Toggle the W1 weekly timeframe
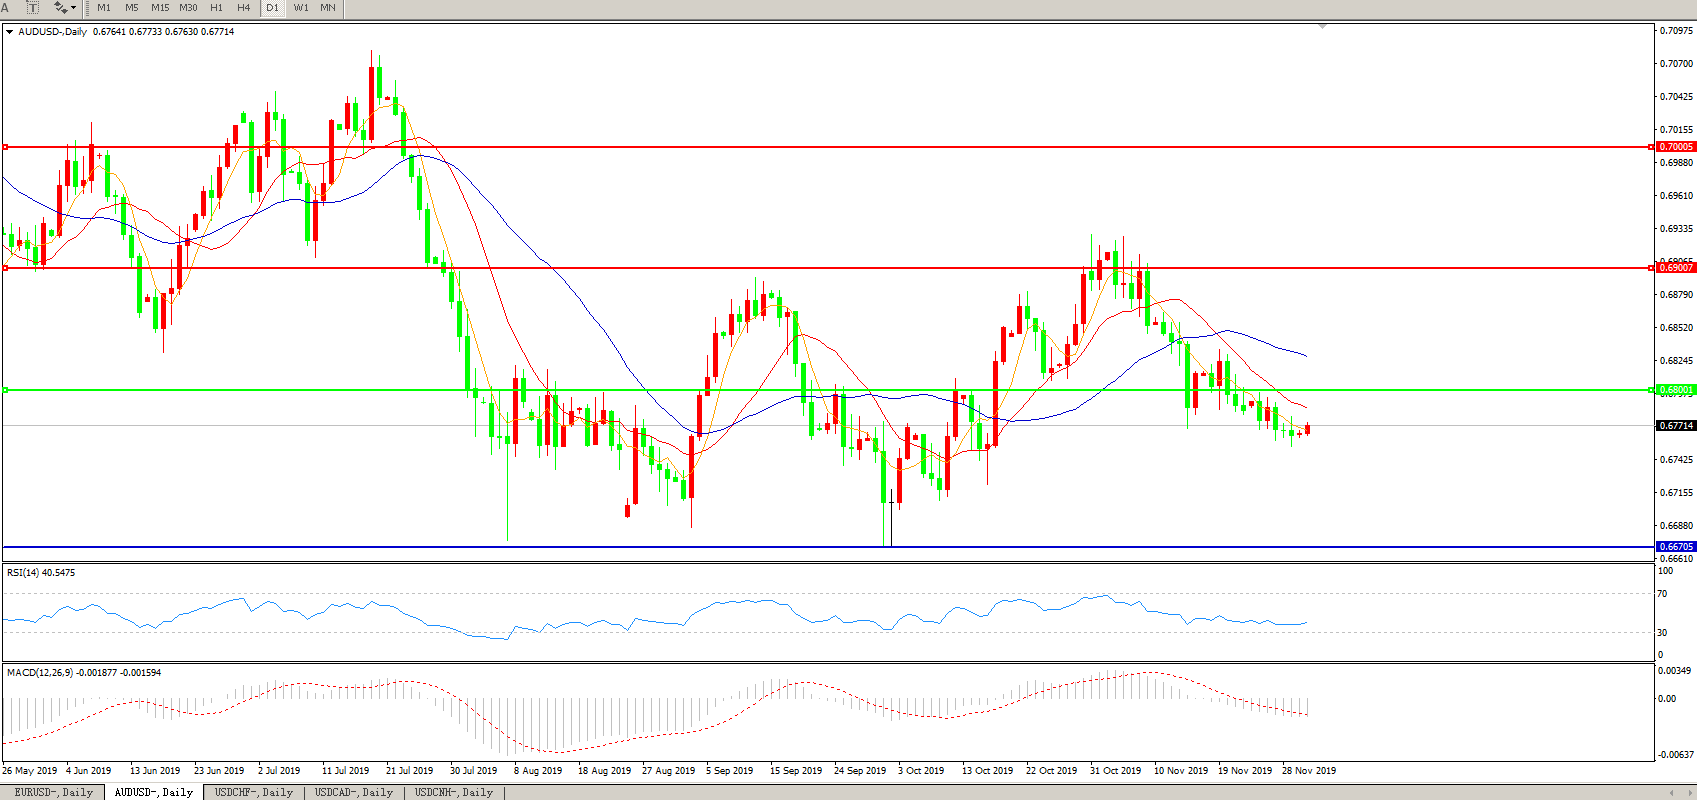 click(x=301, y=8)
